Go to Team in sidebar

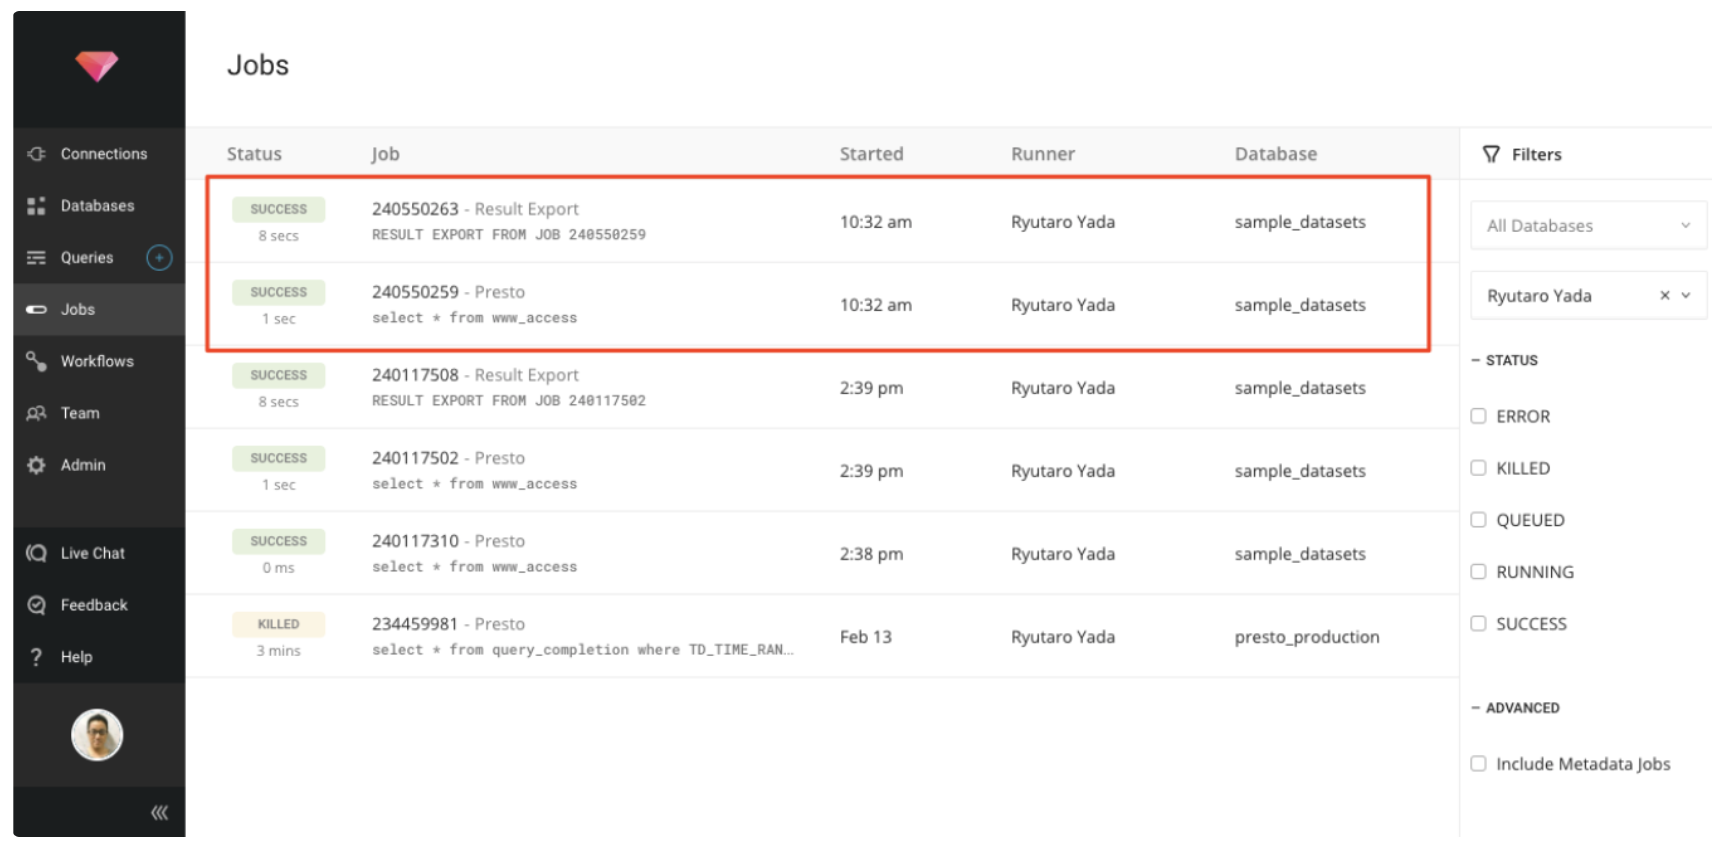(80, 413)
